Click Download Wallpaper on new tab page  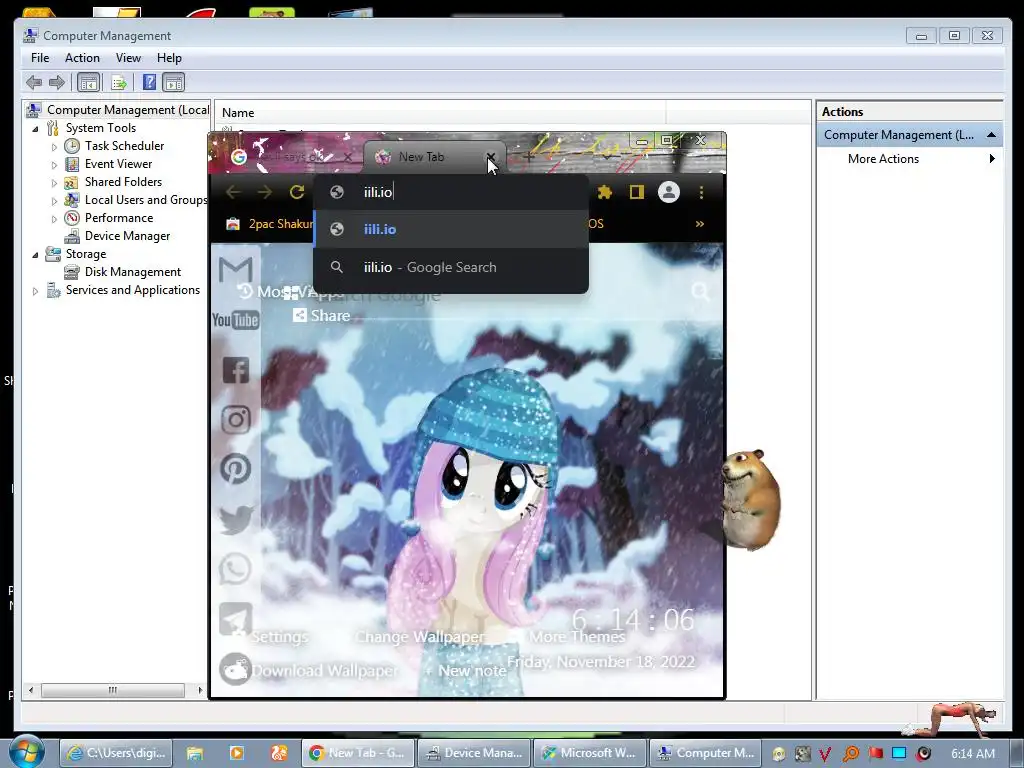[325, 671]
